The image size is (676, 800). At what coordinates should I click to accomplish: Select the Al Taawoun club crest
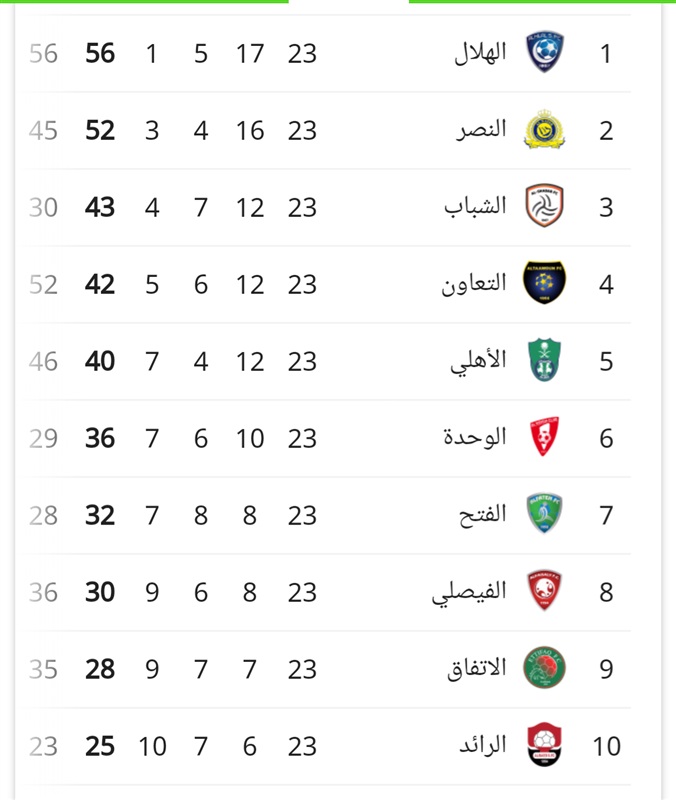(x=544, y=283)
